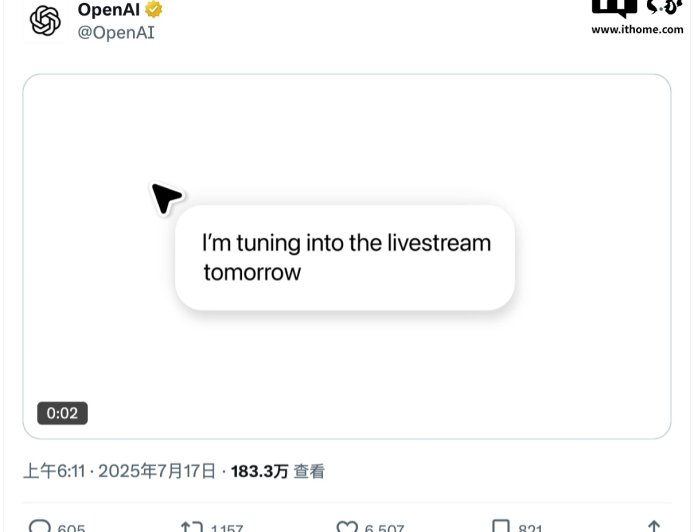The image size is (694, 532).
Task: Click the ithome logo watermark
Action: click(636, 8)
